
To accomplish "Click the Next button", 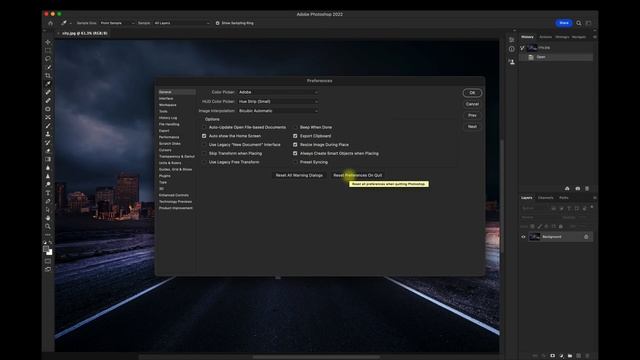I will [x=472, y=127].
